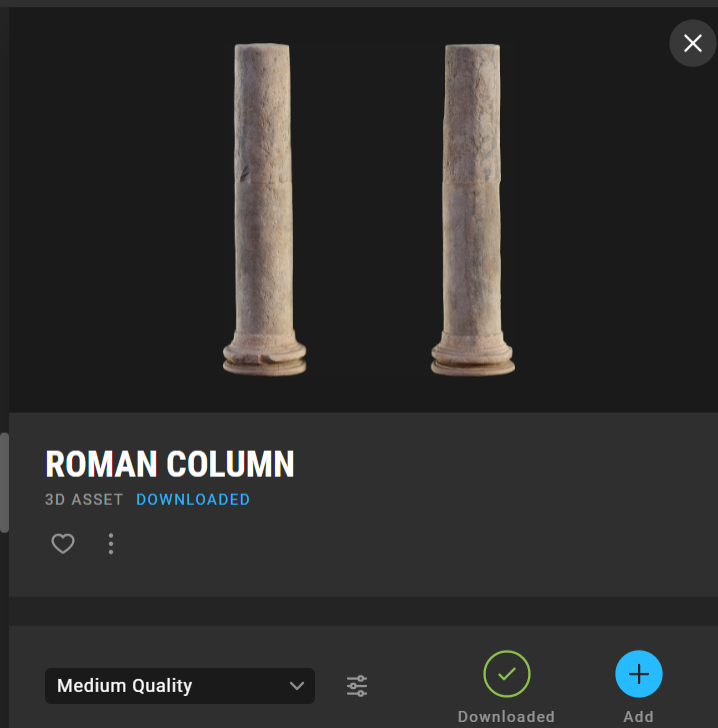Click the ROMAN COLUMN title heading
718x728 pixels.
tap(170, 464)
